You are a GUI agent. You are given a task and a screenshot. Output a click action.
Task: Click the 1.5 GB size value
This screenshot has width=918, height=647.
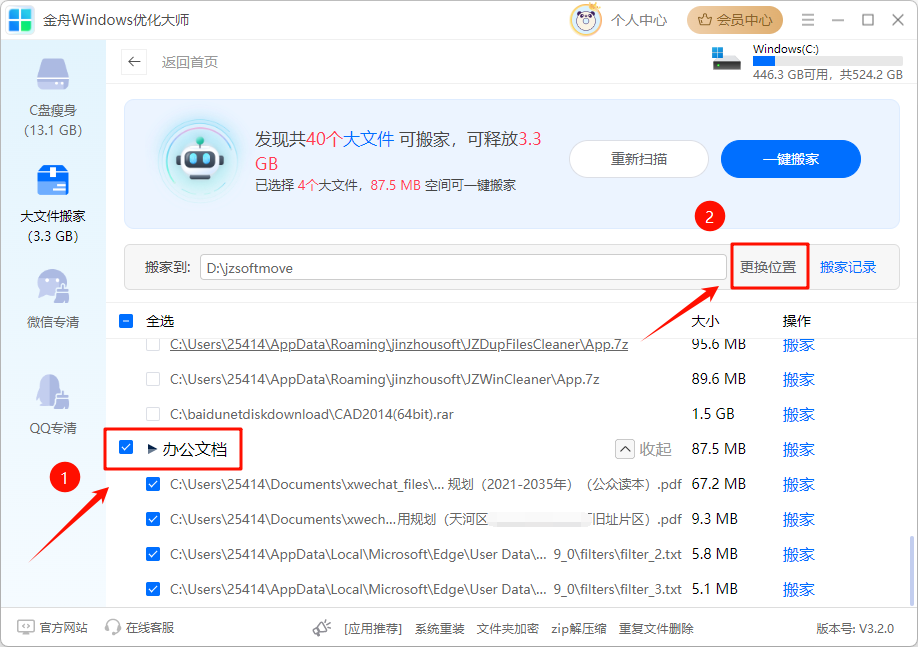713,414
